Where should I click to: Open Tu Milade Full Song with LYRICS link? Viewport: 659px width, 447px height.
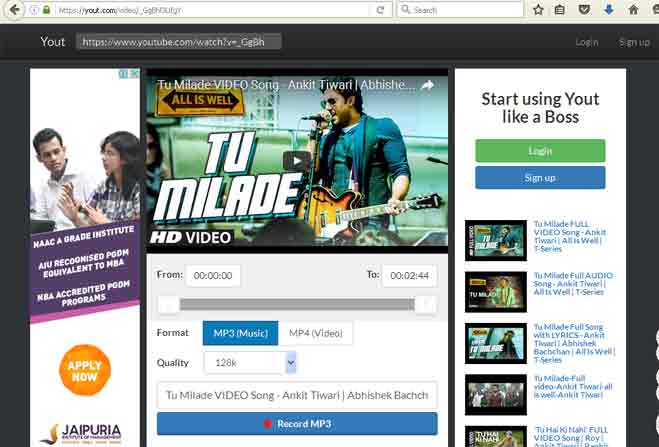574,343
